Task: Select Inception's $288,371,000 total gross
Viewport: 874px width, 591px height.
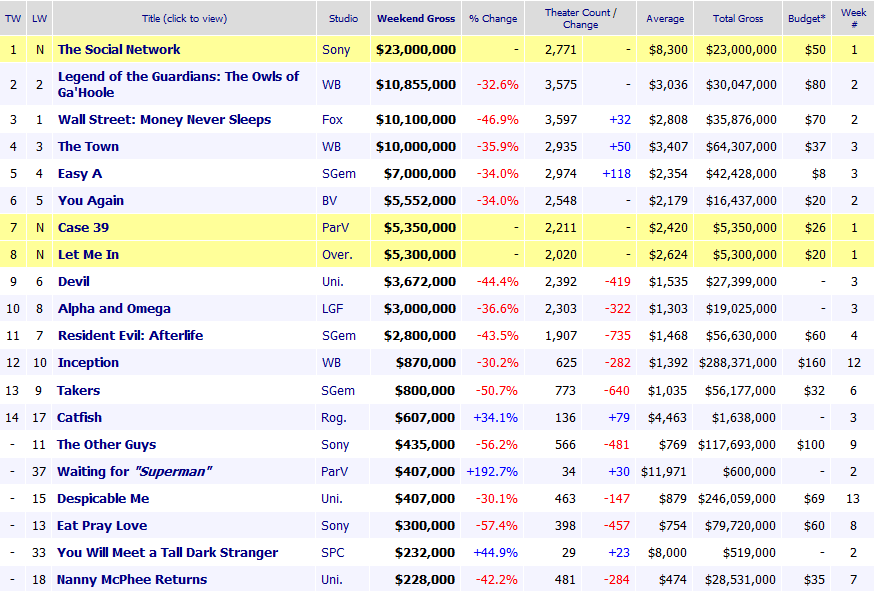Action: pyautogui.click(x=737, y=363)
